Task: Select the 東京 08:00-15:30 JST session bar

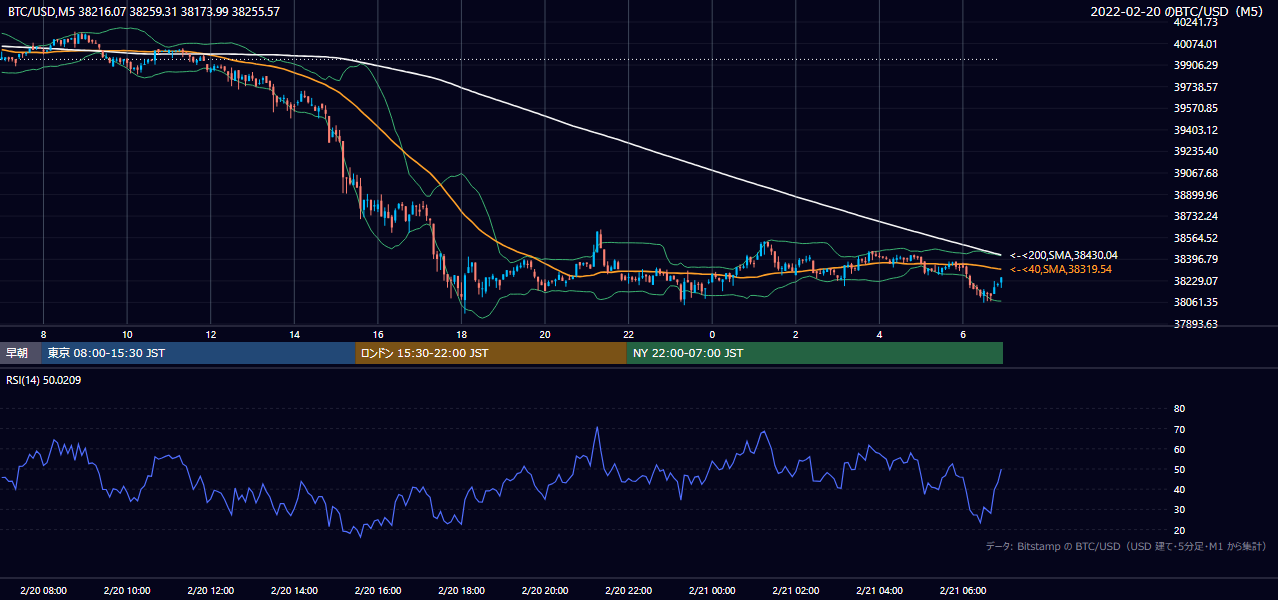Action: click(199, 353)
